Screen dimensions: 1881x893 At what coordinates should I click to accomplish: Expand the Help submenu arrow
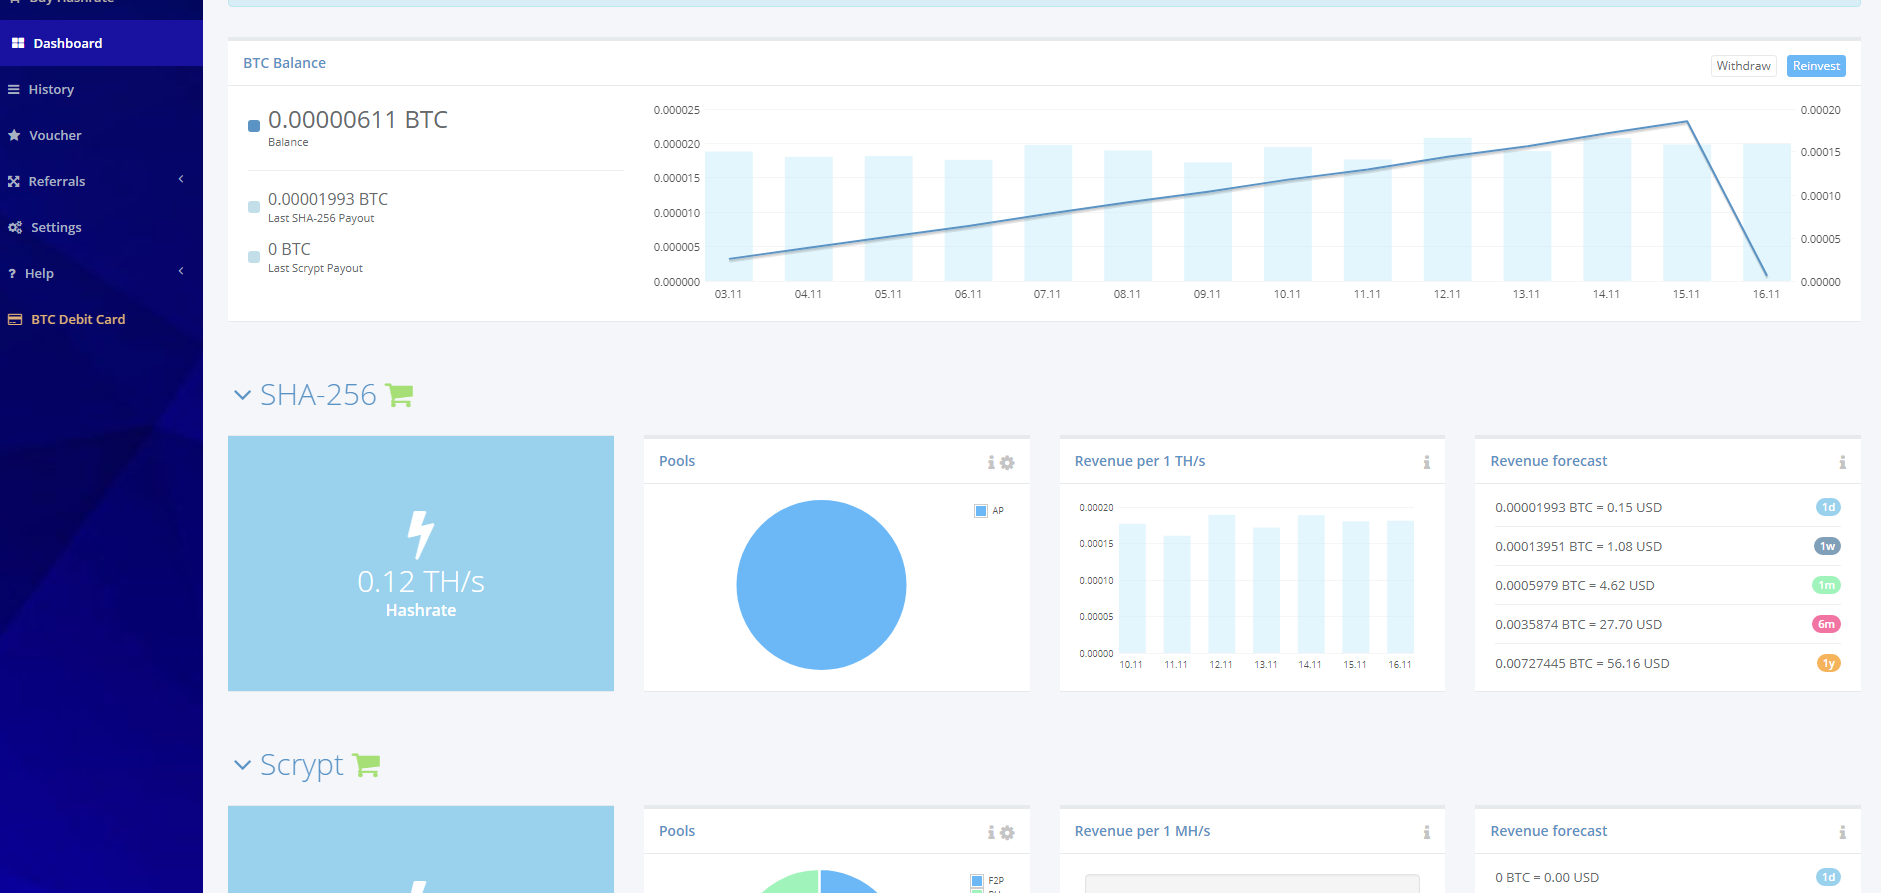click(x=181, y=271)
